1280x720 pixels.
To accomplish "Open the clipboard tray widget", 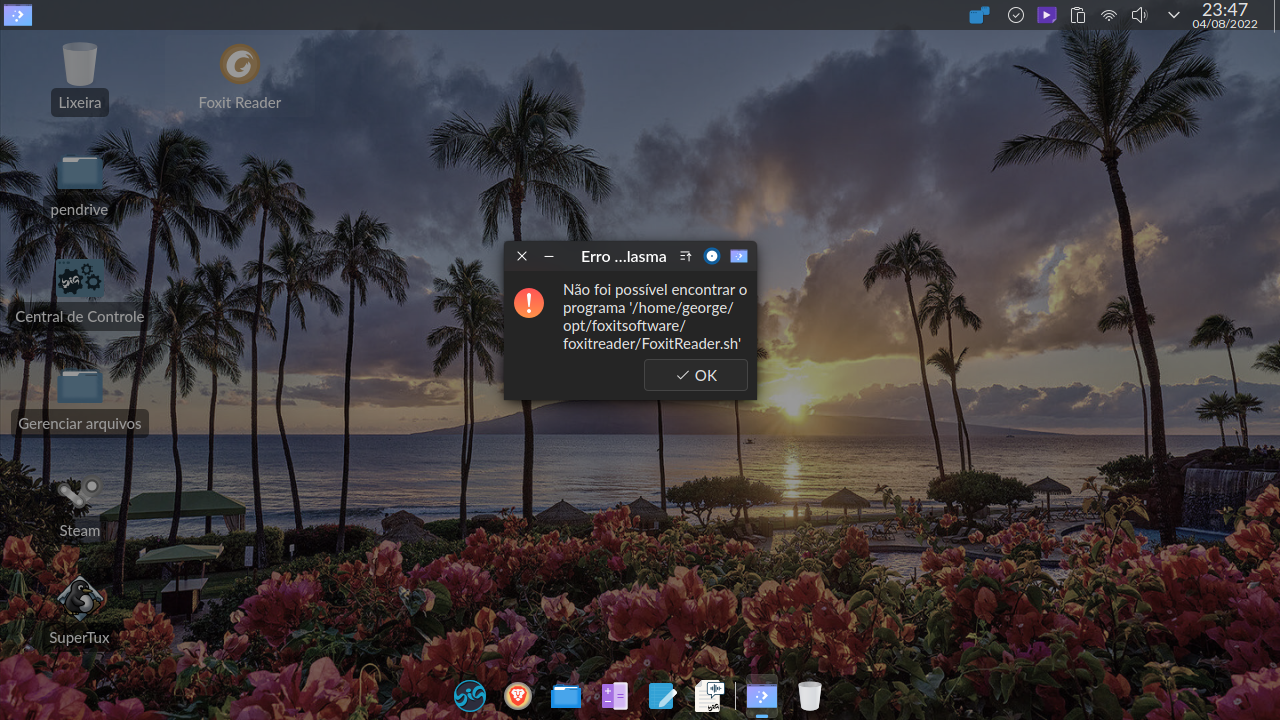I will pos(1078,15).
